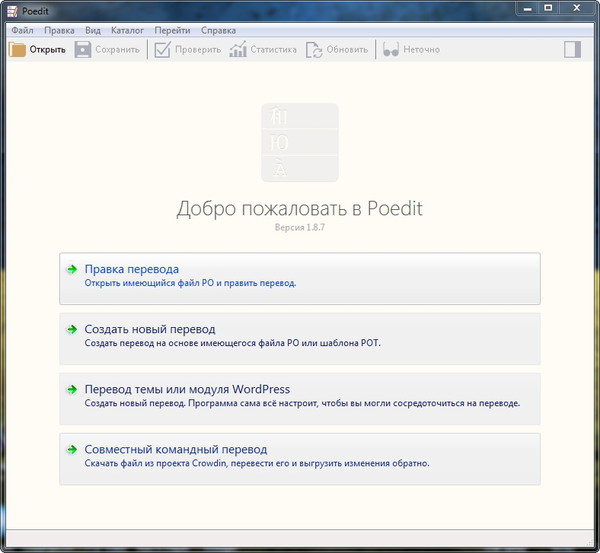Click green arrow beside Совместный командный перевод
The width and height of the screenshot is (600, 553).
coord(72,450)
